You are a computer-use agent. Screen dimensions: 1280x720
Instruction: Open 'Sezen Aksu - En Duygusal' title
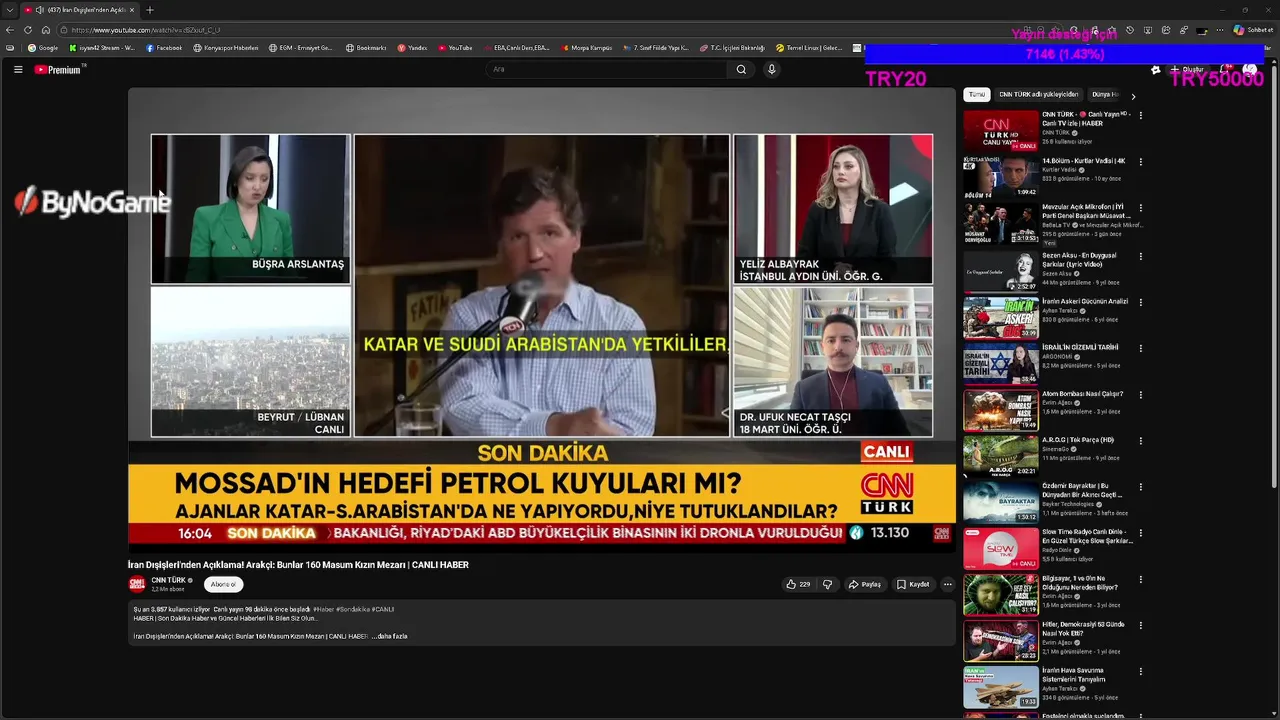[x=1079, y=260]
